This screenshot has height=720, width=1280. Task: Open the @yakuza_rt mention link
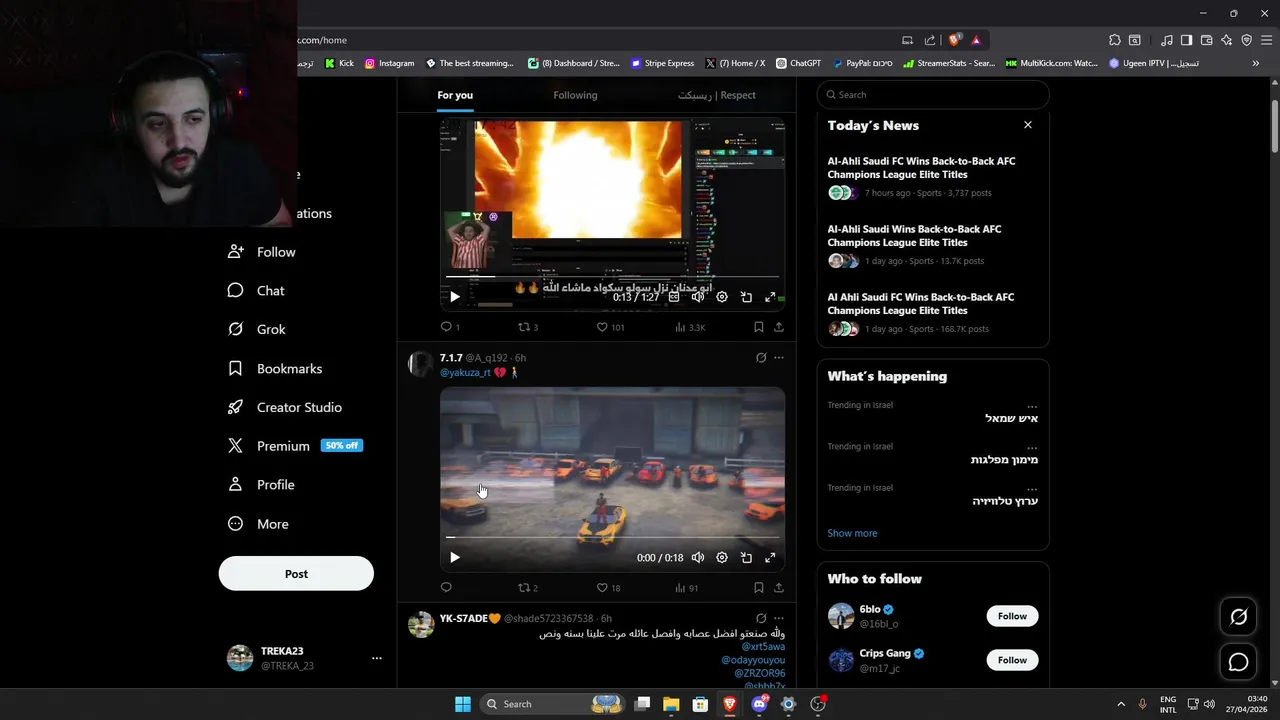coord(465,372)
